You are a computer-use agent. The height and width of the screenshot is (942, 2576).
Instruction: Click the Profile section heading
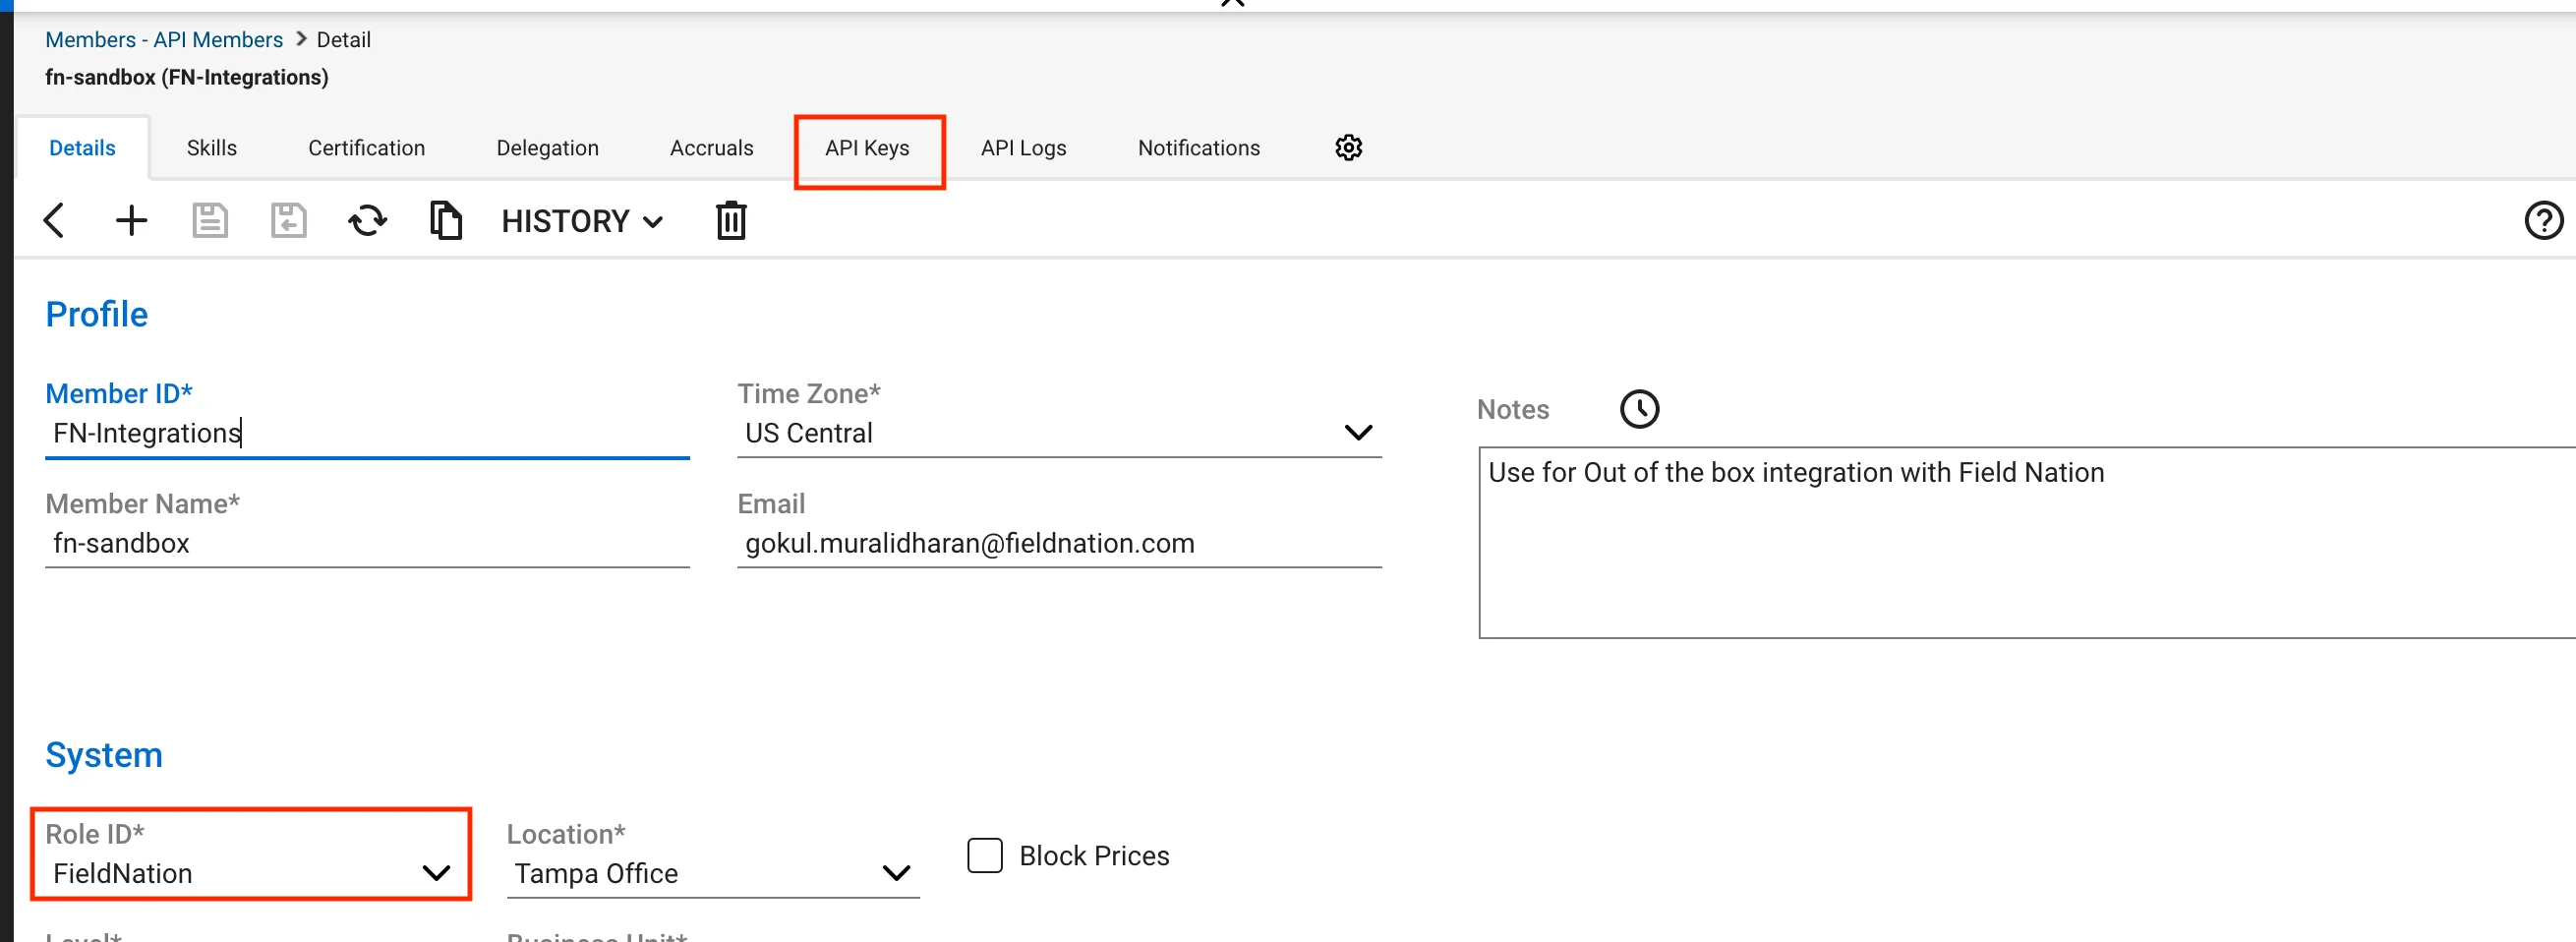97,314
